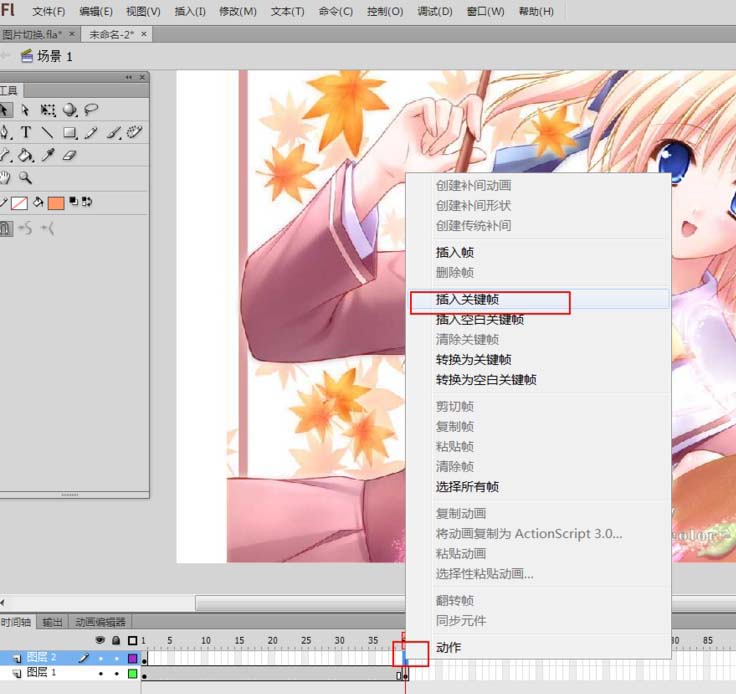Image resolution: width=736 pixels, height=694 pixels.
Task: Open the 视图(V) menu
Action: 143,11
